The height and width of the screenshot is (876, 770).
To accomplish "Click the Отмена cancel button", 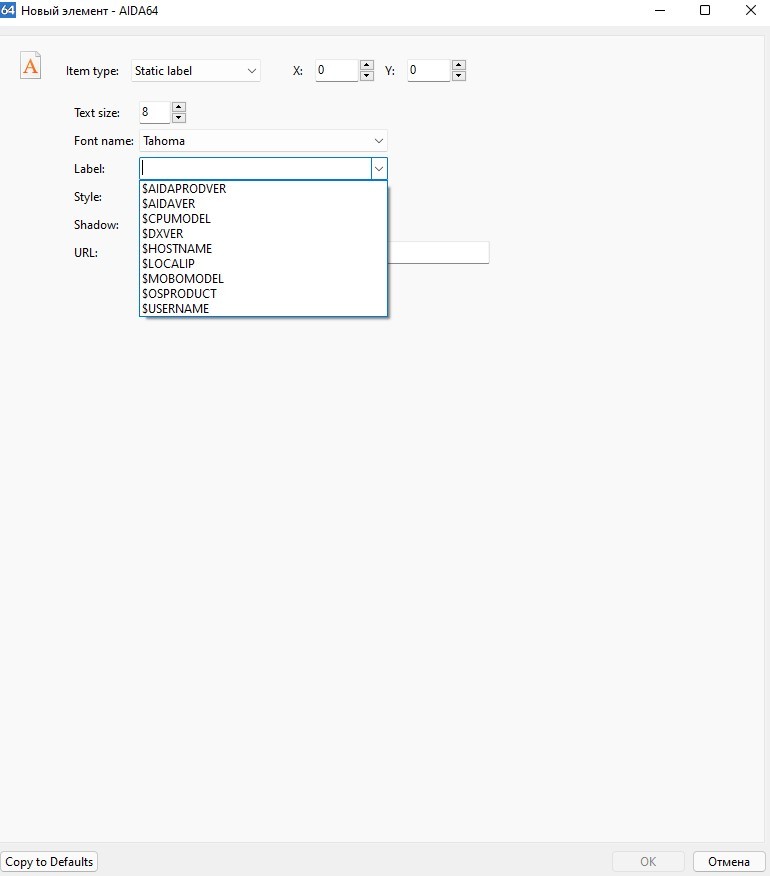I will pos(729,861).
